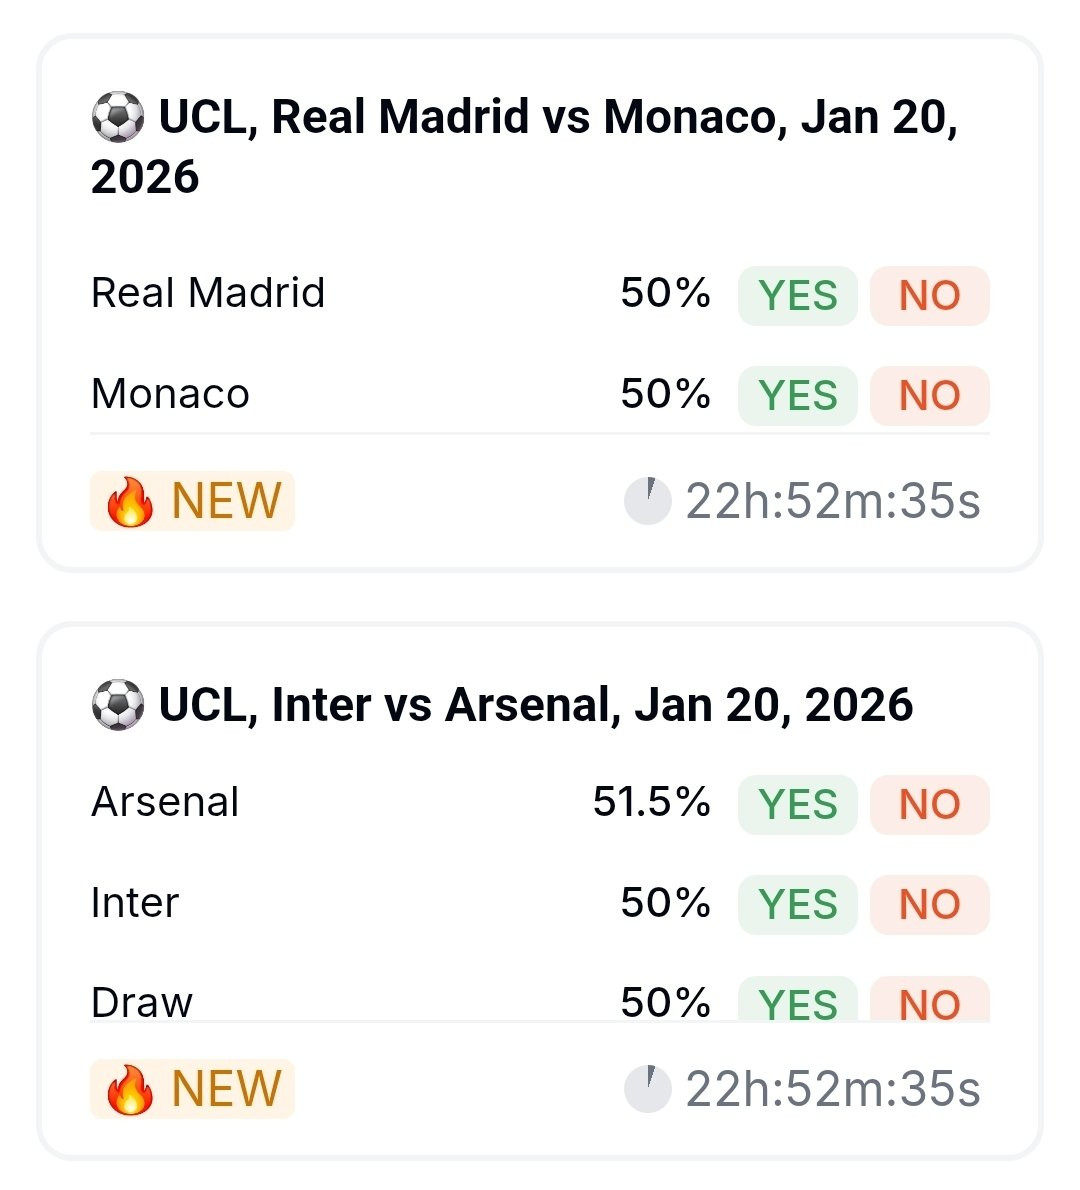Click countdown timer icon in Real Madrid card
The width and height of the screenshot is (1080, 1190).
click(647, 501)
